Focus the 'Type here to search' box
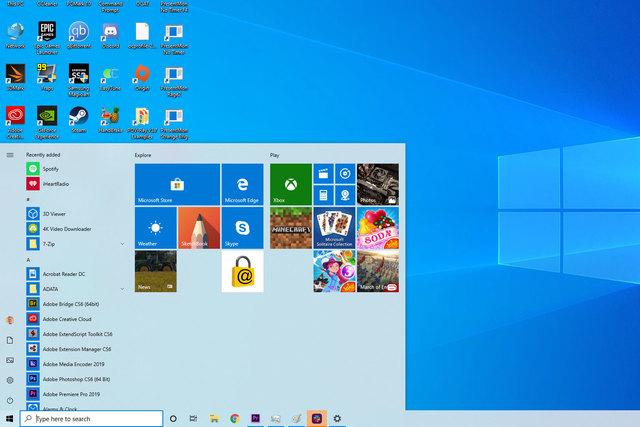Screen dimensions: 640x427 point(91,418)
